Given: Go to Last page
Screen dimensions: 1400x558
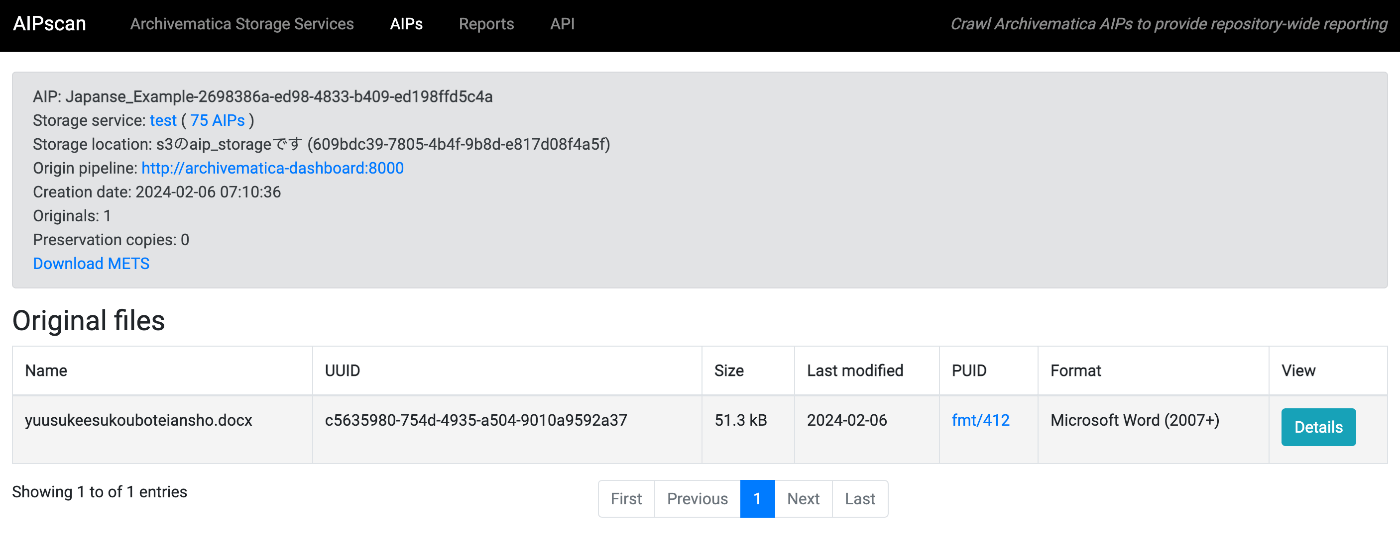Looking at the screenshot, I should tap(860, 499).
